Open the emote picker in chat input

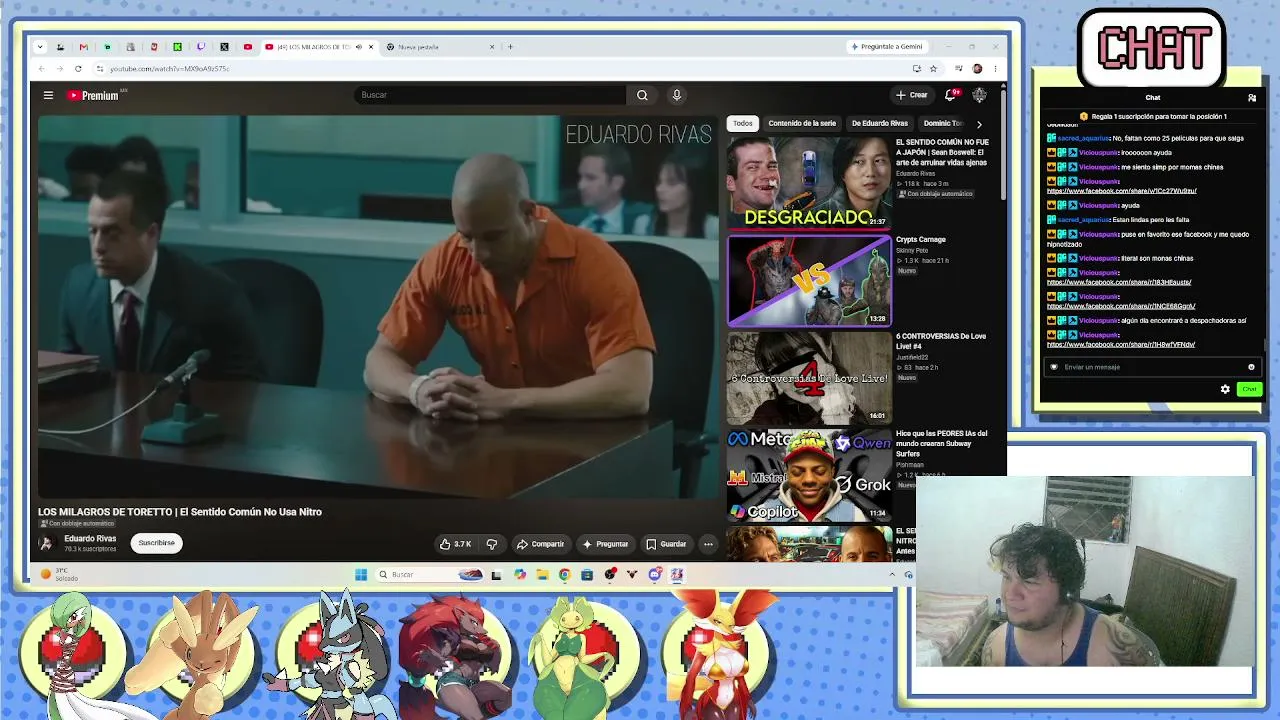1251,367
